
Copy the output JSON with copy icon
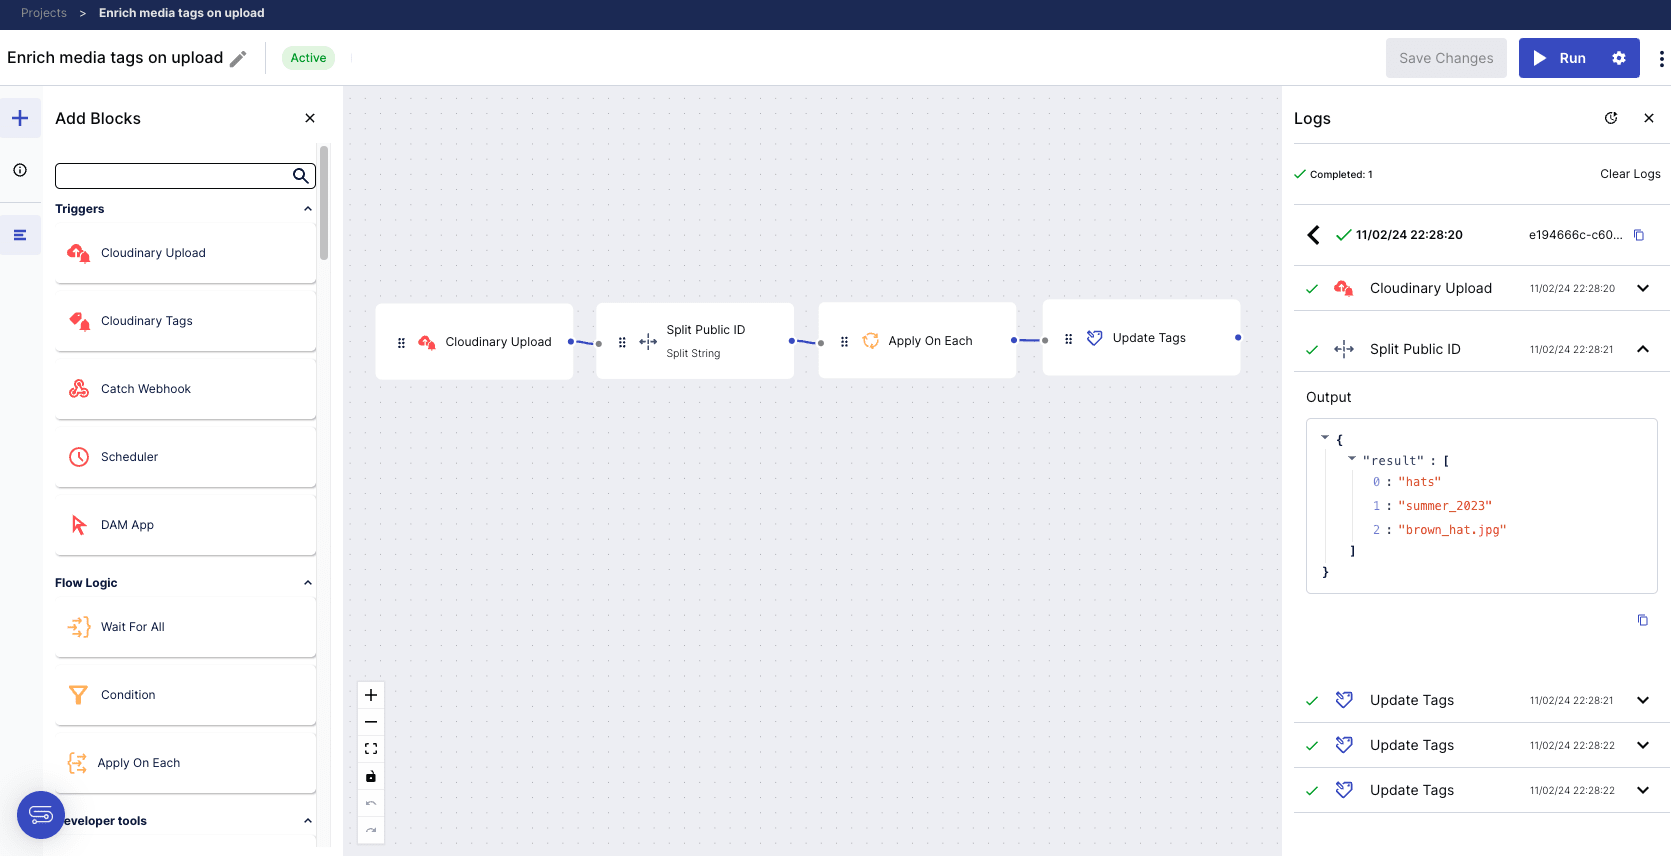pos(1642,620)
